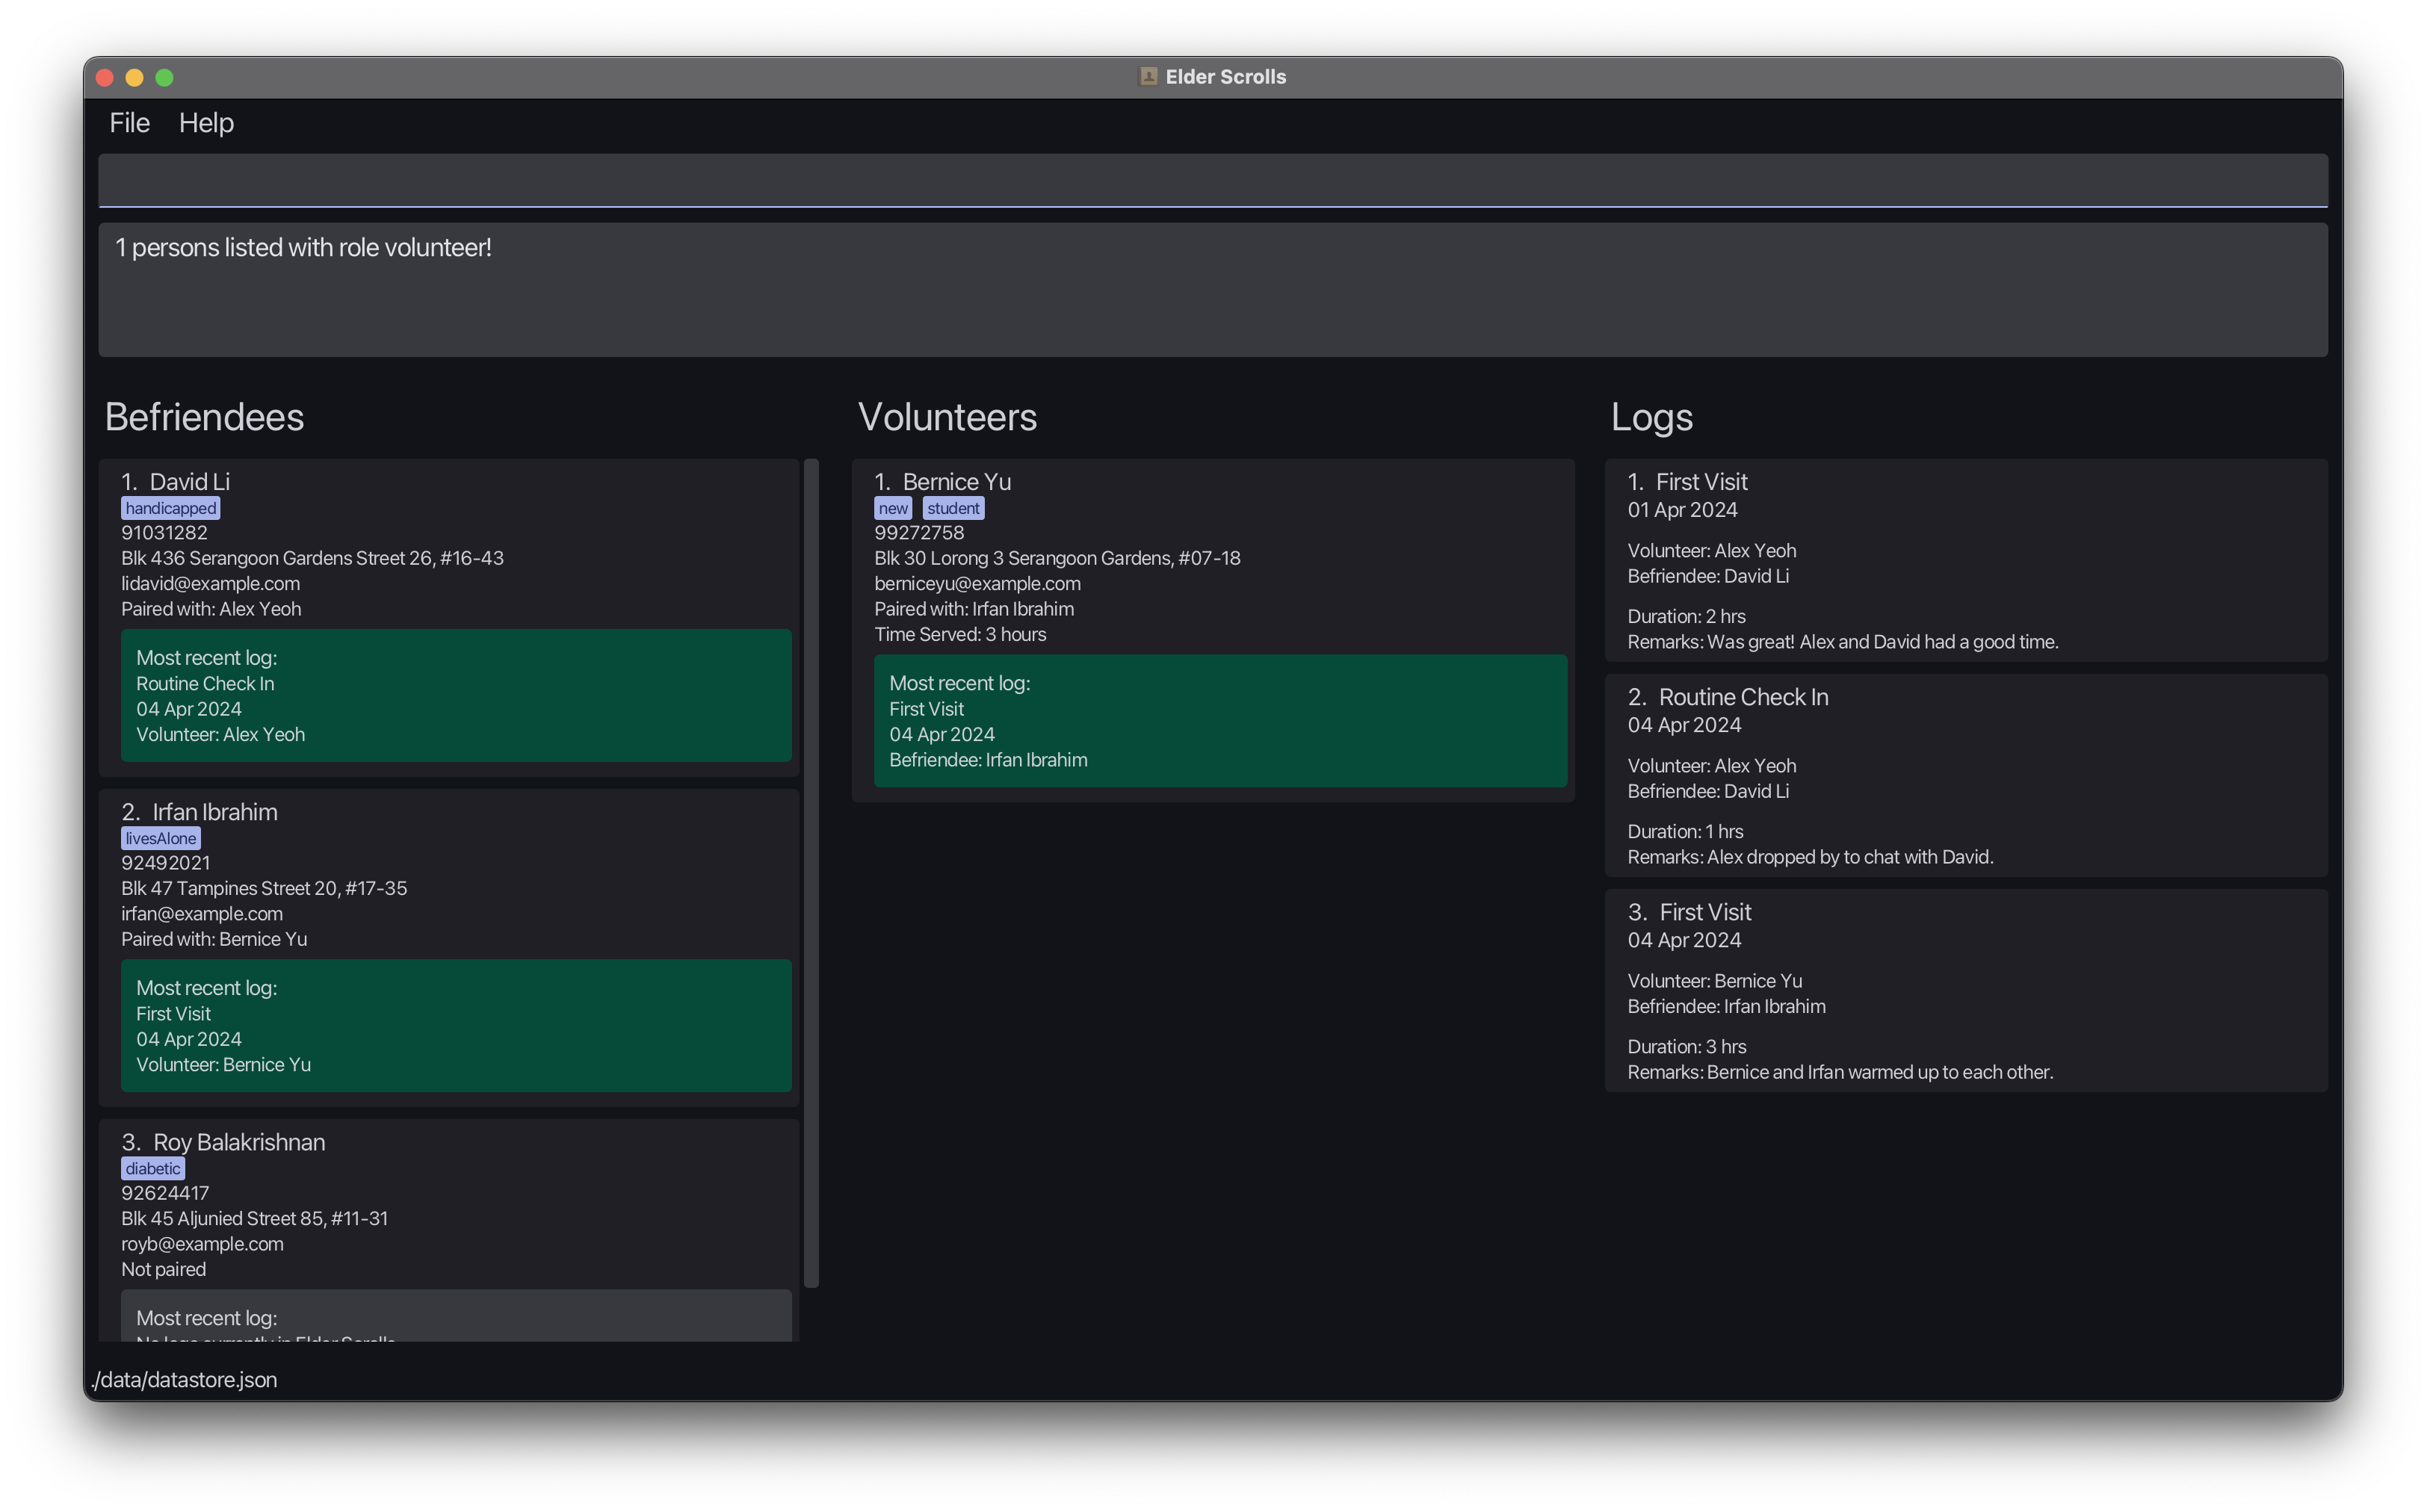This screenshot has height=1512, width=2427.
Task: Open the File menu
Action: (129, 122)
